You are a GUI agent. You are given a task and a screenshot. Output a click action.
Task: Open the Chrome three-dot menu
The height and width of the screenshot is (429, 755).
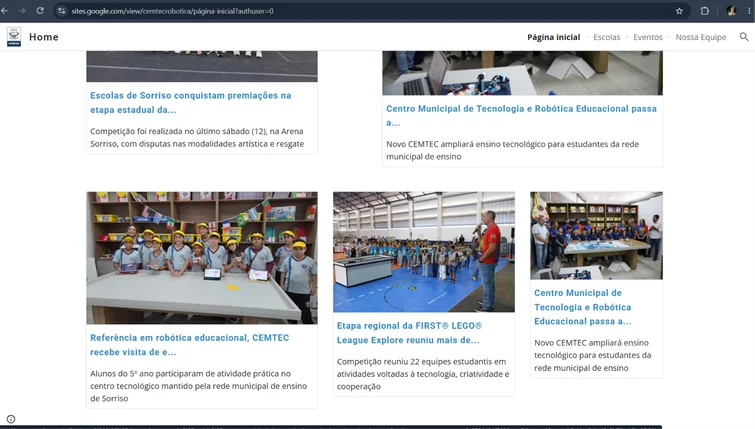[x=749, y=11]
